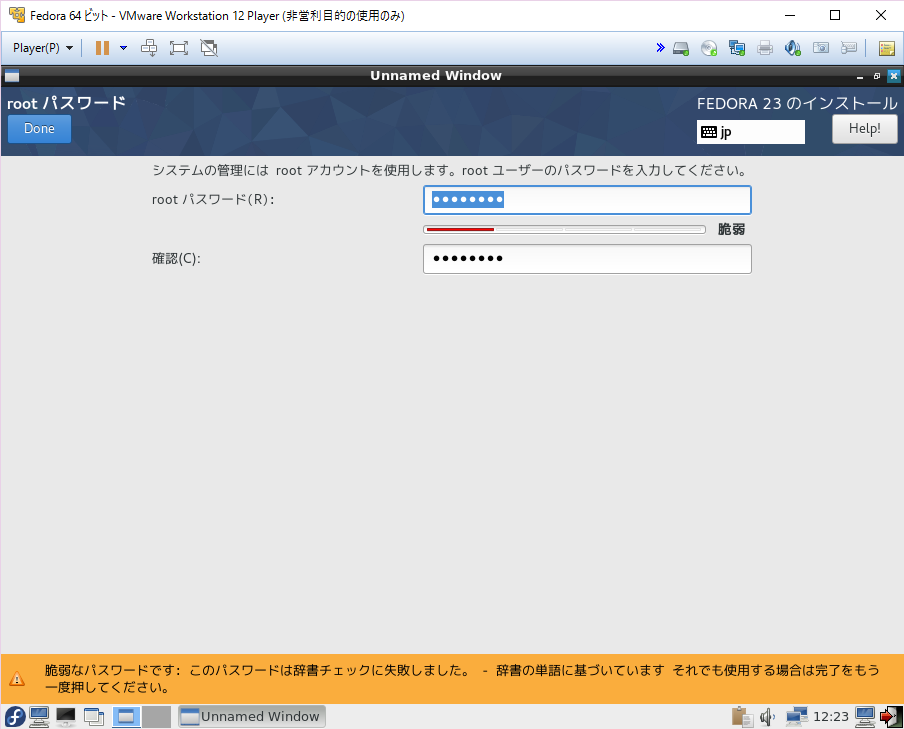Focus the root パスワード input field
Viewport: 904px width, 729px height.
click(x=587, y=199)
